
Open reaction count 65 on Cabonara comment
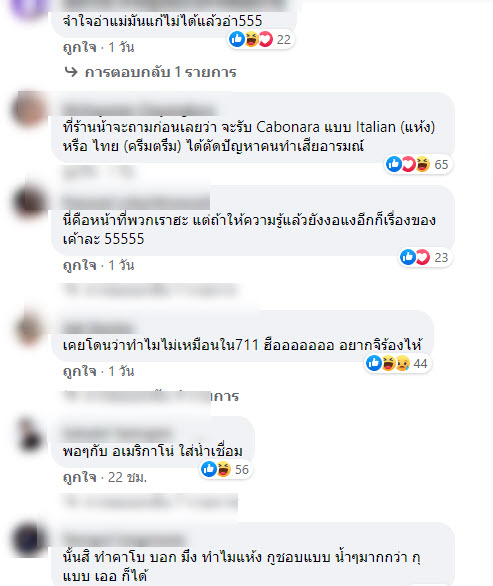point(441,164)
